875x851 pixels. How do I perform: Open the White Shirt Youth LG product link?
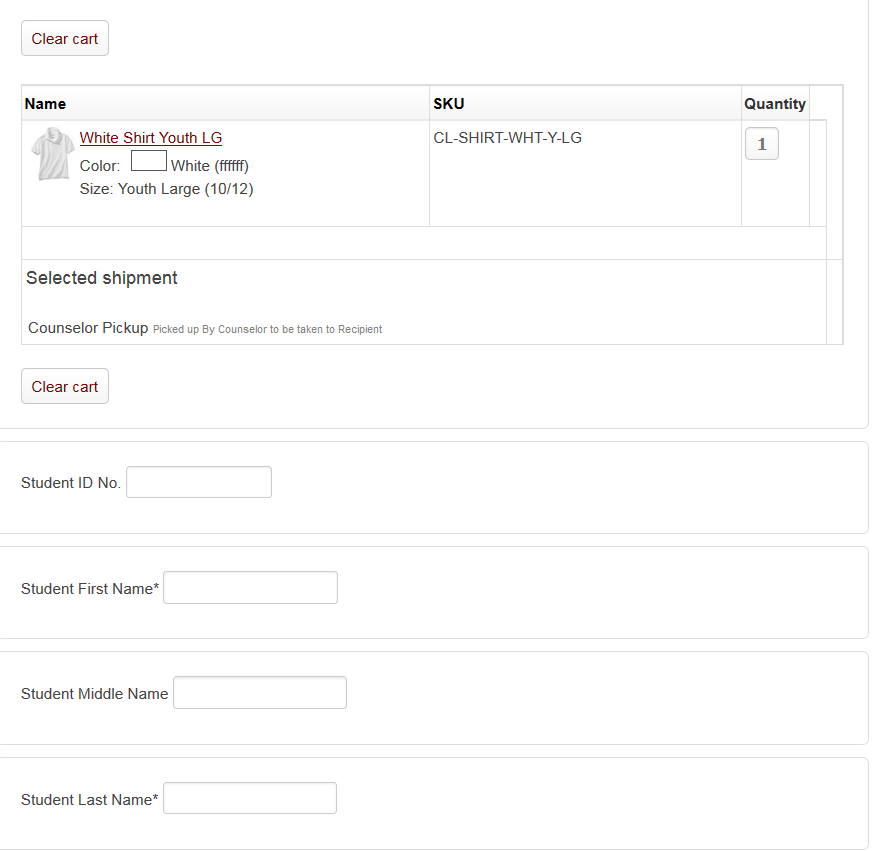coord(150,137)
